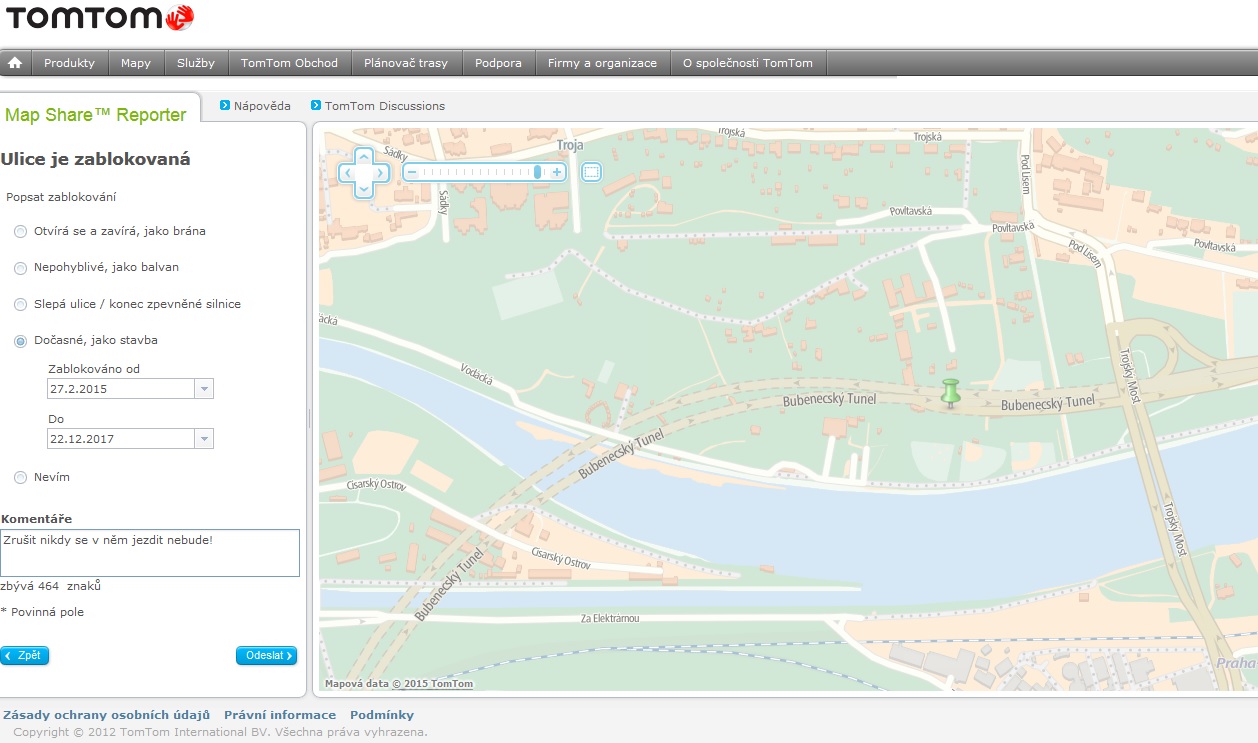1258x743 pixels.
Task: Open the 'Plánovač tras' menu
Action: coord(406,63)
